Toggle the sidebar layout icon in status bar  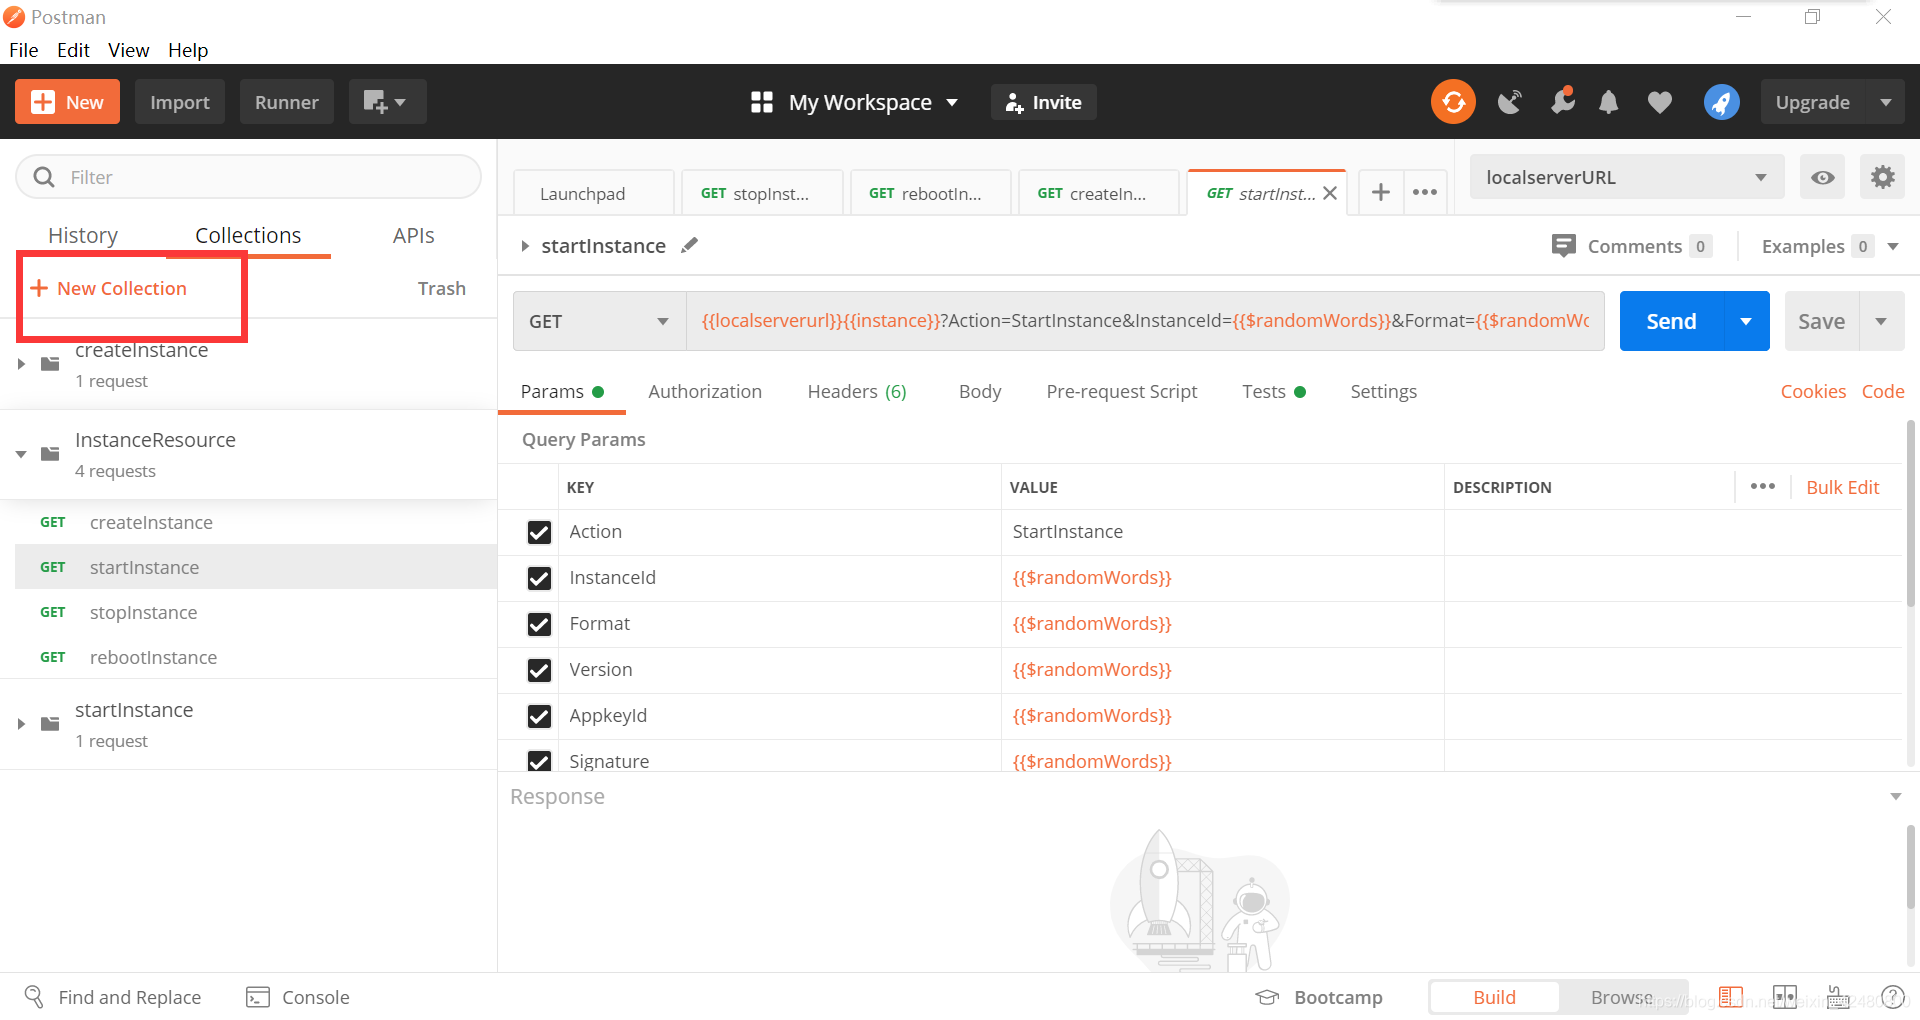(1731, 997)
